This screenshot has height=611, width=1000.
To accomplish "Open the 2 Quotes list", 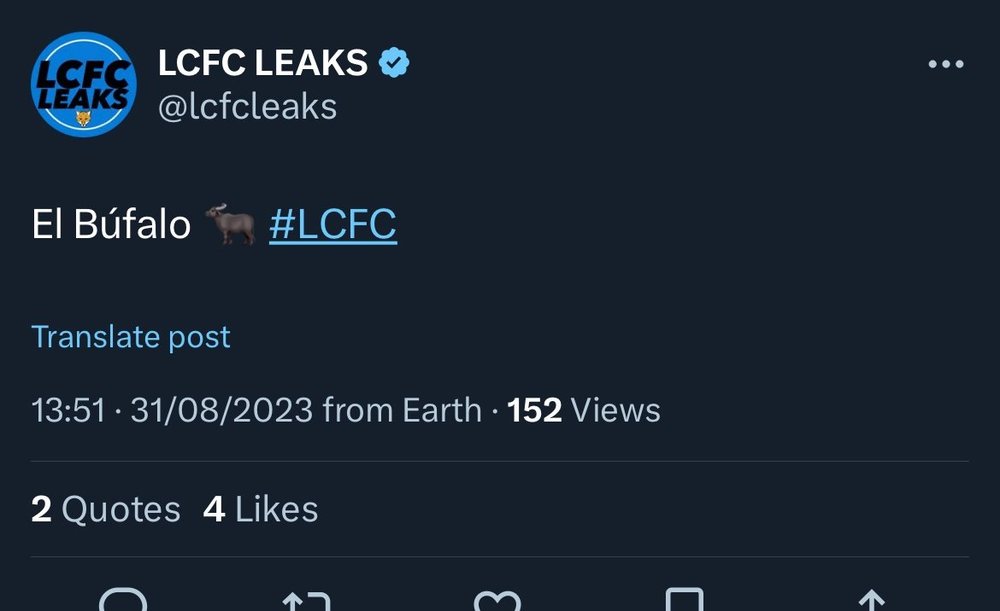I will pos(106,510).
